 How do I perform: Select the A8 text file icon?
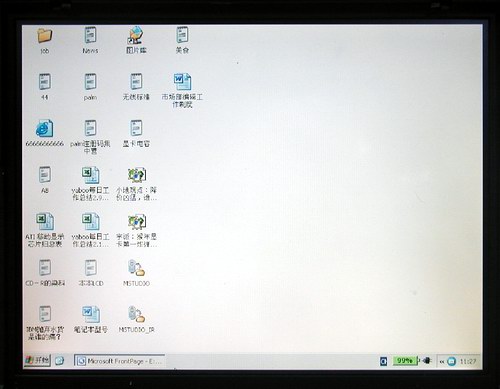click(45, 175)
